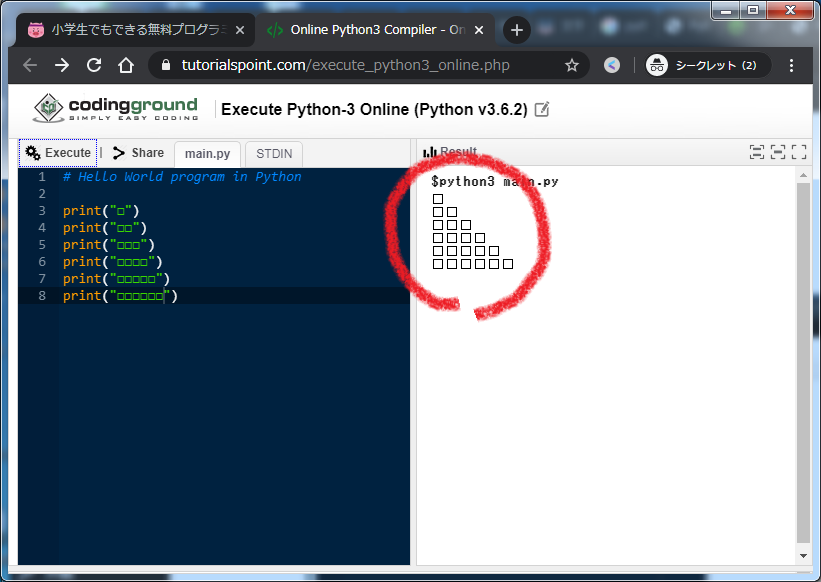
Task: Switch to the STDIN tab
Action: pyautogui.click(x=274, y=154)
